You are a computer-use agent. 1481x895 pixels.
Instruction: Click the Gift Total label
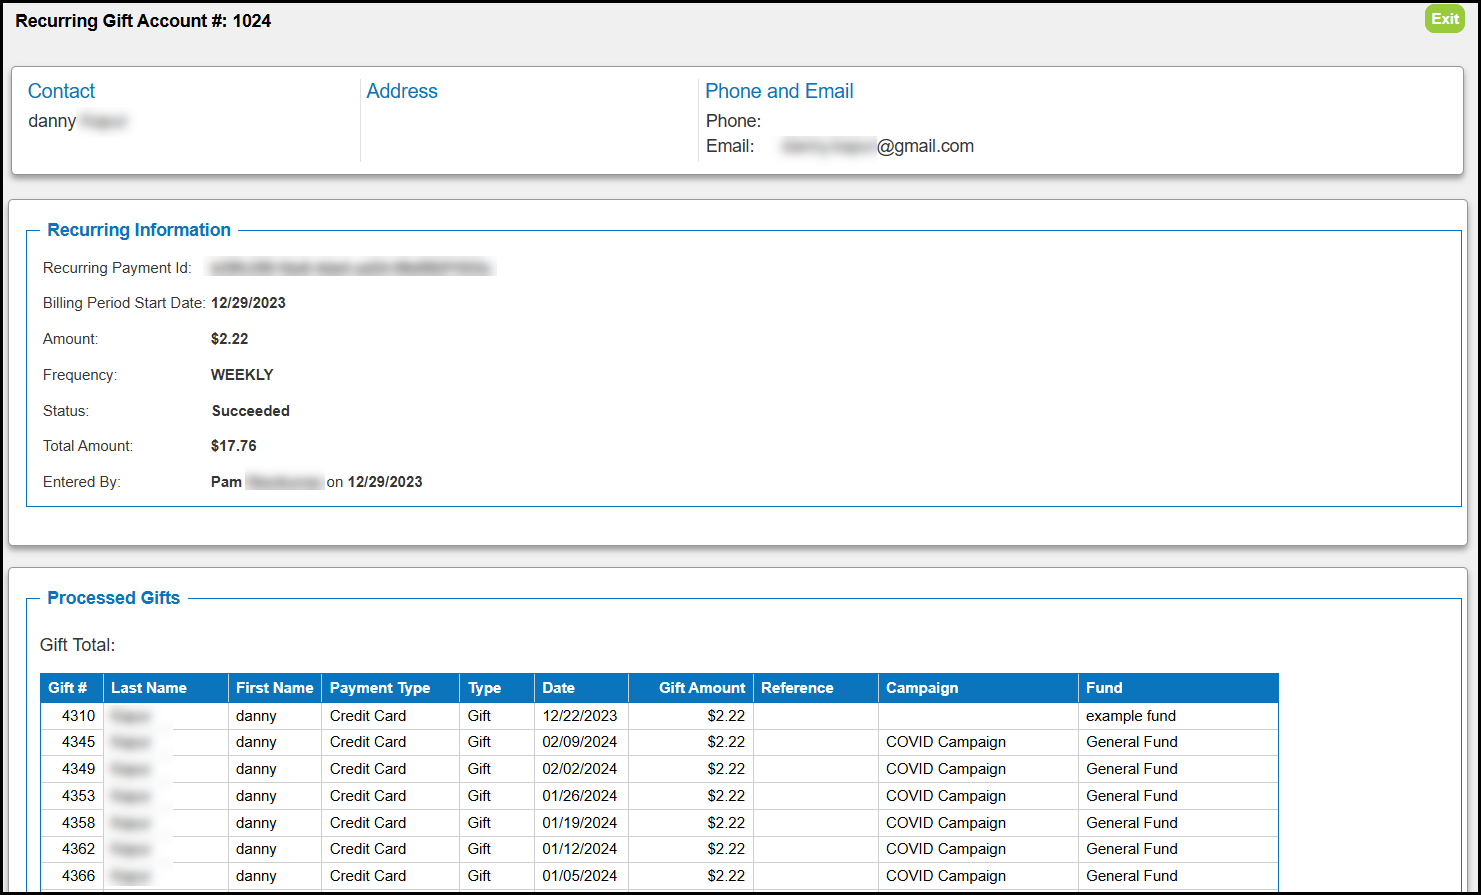click(78, 646)
